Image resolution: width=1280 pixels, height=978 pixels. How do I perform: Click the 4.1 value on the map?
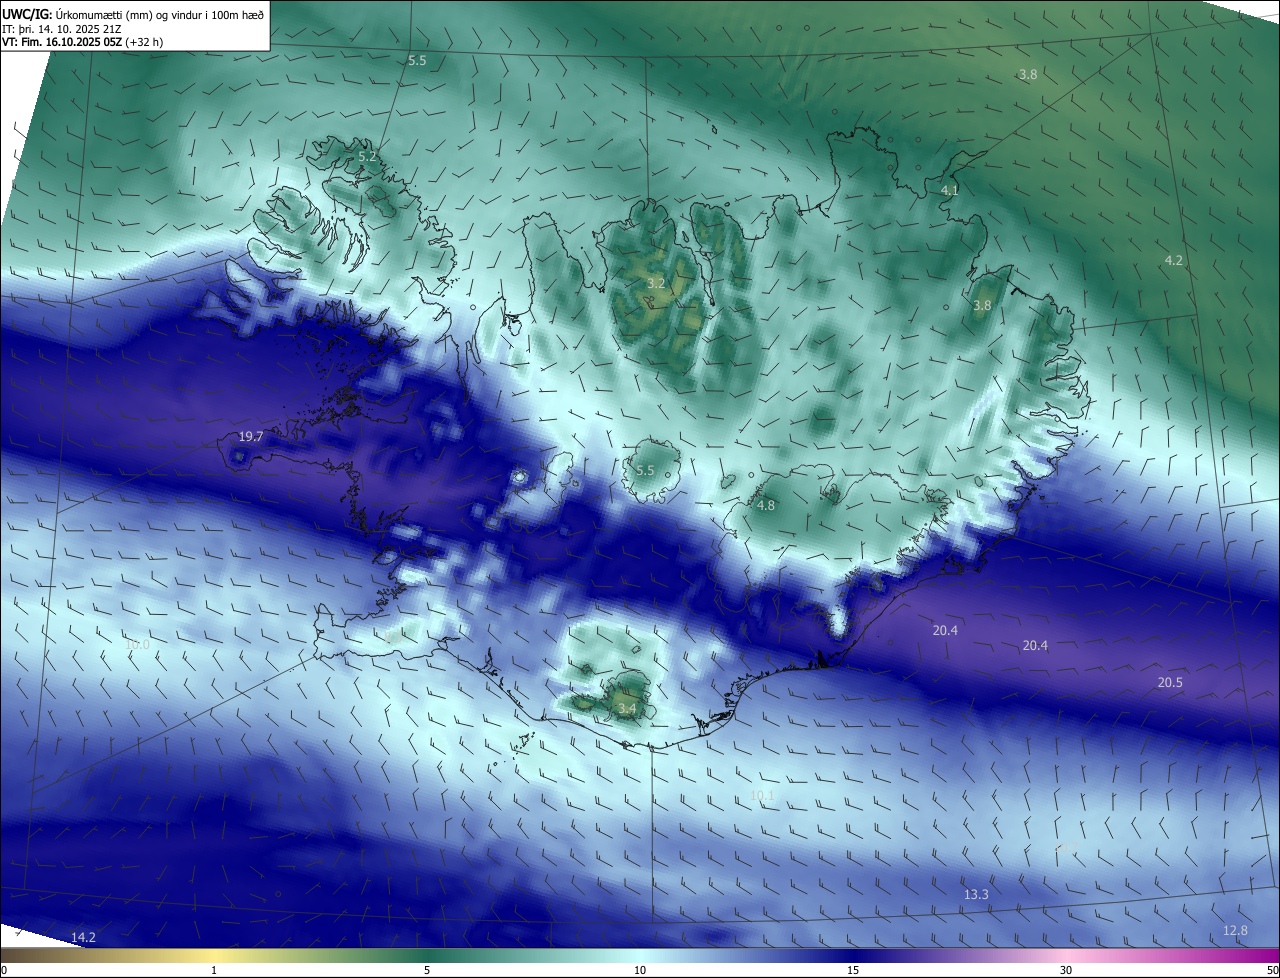[950, 190]
